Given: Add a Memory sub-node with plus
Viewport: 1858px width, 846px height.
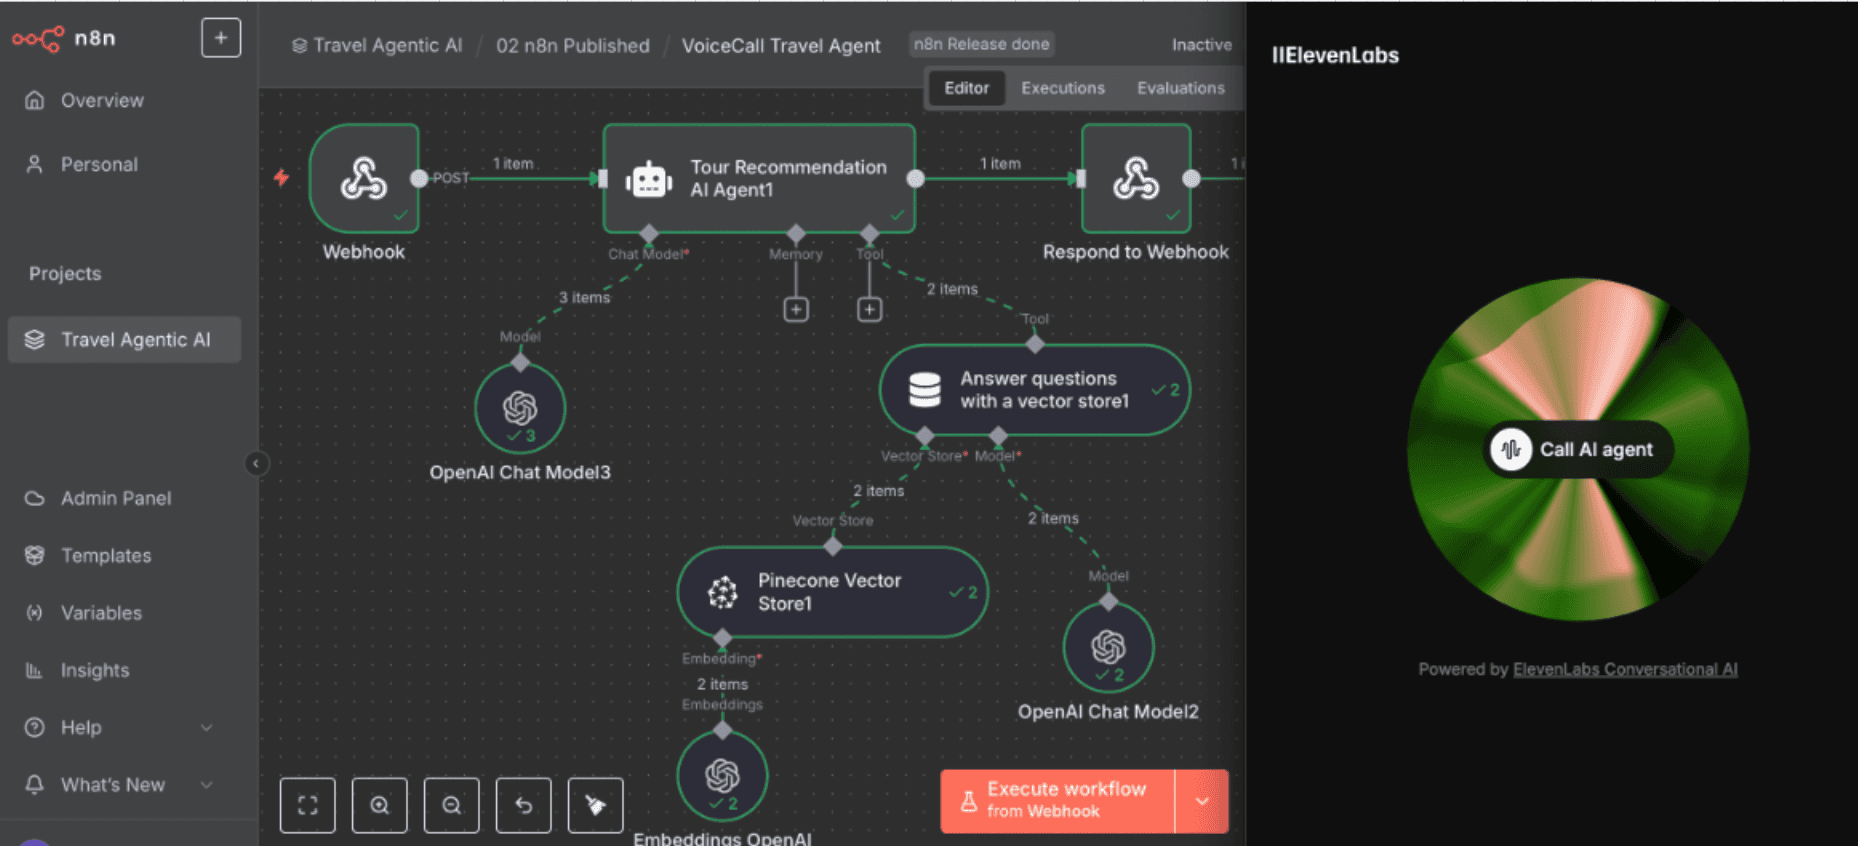Looking at the screenshot, I should [x=796, y=310].
